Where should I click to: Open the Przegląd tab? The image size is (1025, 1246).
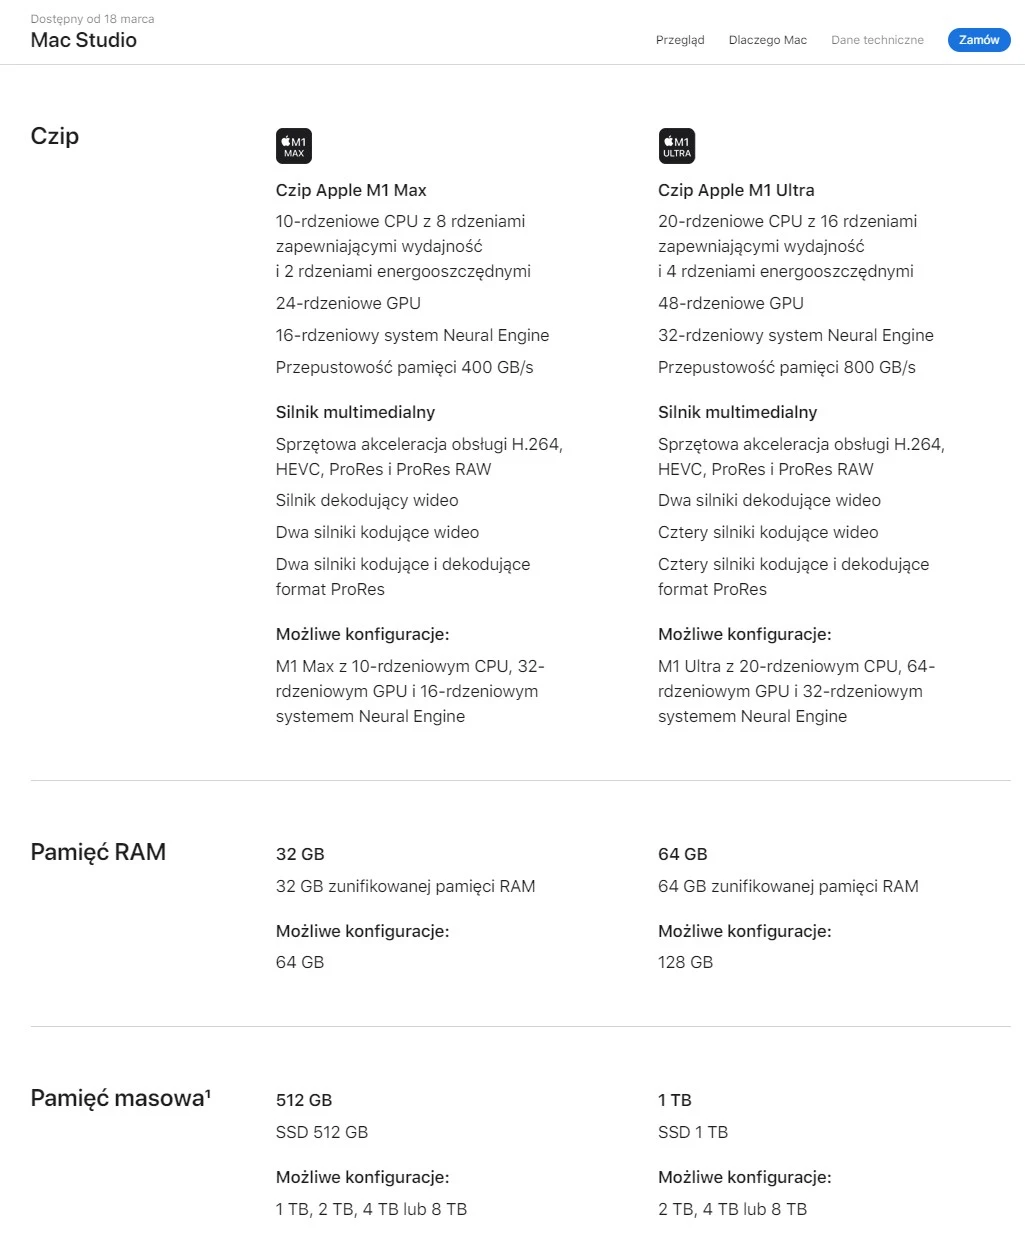[680, 40]
